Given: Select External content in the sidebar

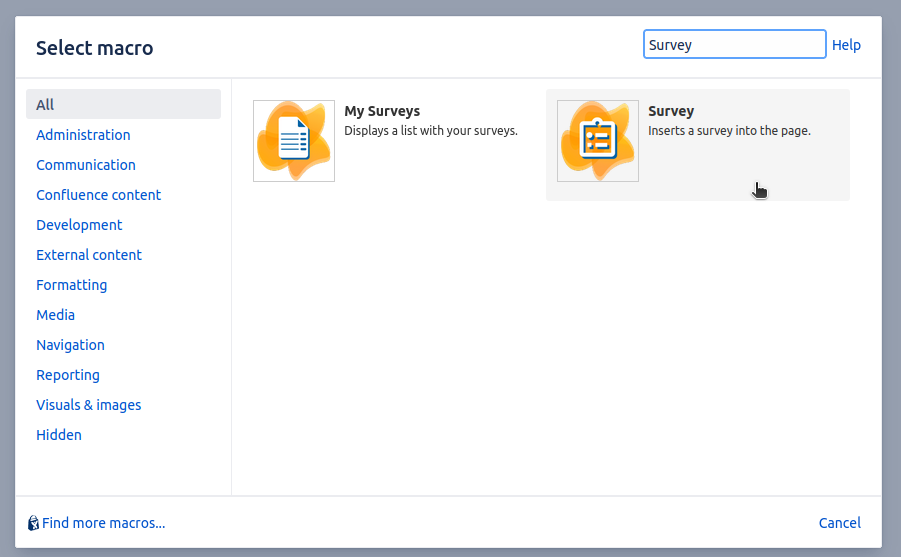Looking at the screenshot, I should (89, 255).
